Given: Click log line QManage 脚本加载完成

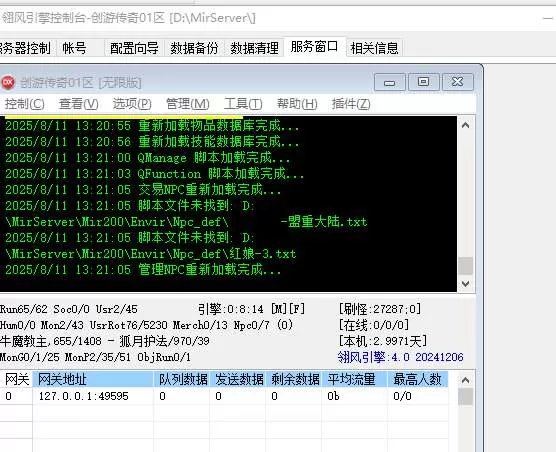Looking at the screenshot, I should click(x=148, y=158).
